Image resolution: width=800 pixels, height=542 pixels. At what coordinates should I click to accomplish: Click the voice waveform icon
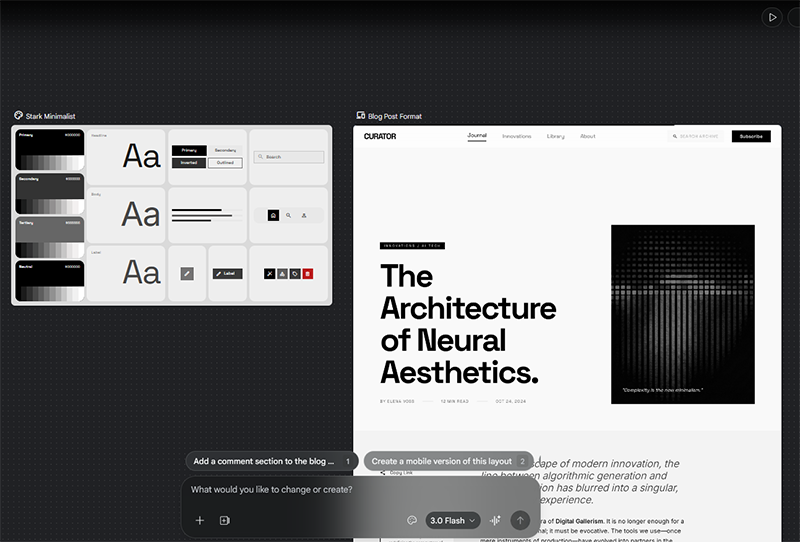coord(495,520)
